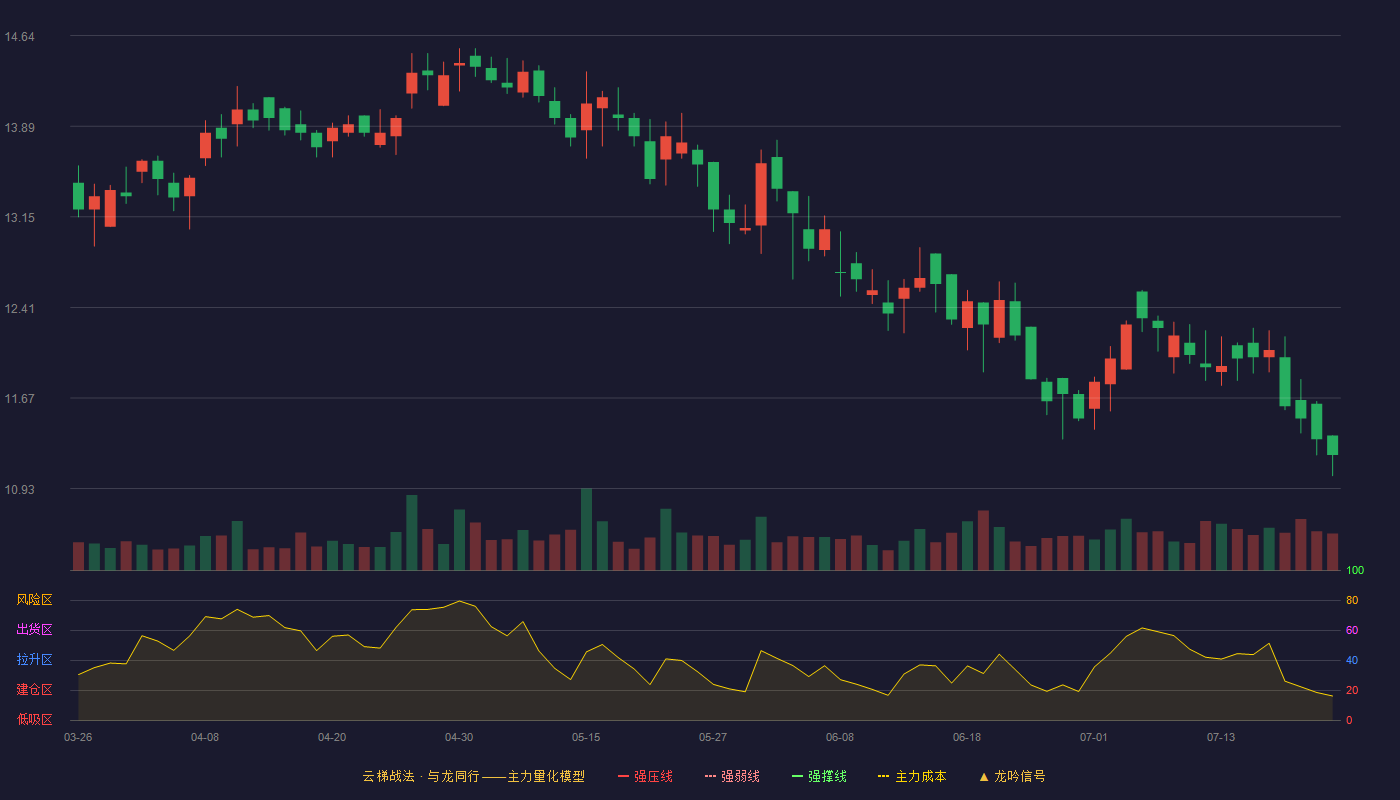Toggle the 强撑线 green line legend

[x=819, y=776]
